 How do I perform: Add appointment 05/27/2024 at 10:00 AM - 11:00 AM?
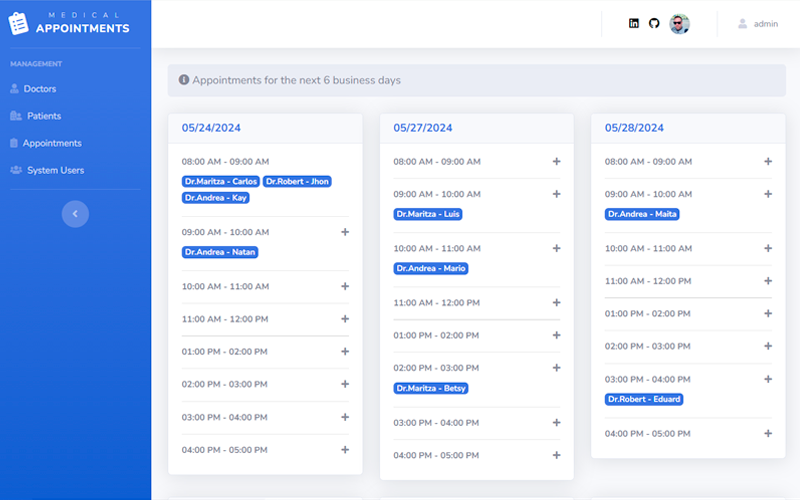pyautogui.click(x=557, y=248)
